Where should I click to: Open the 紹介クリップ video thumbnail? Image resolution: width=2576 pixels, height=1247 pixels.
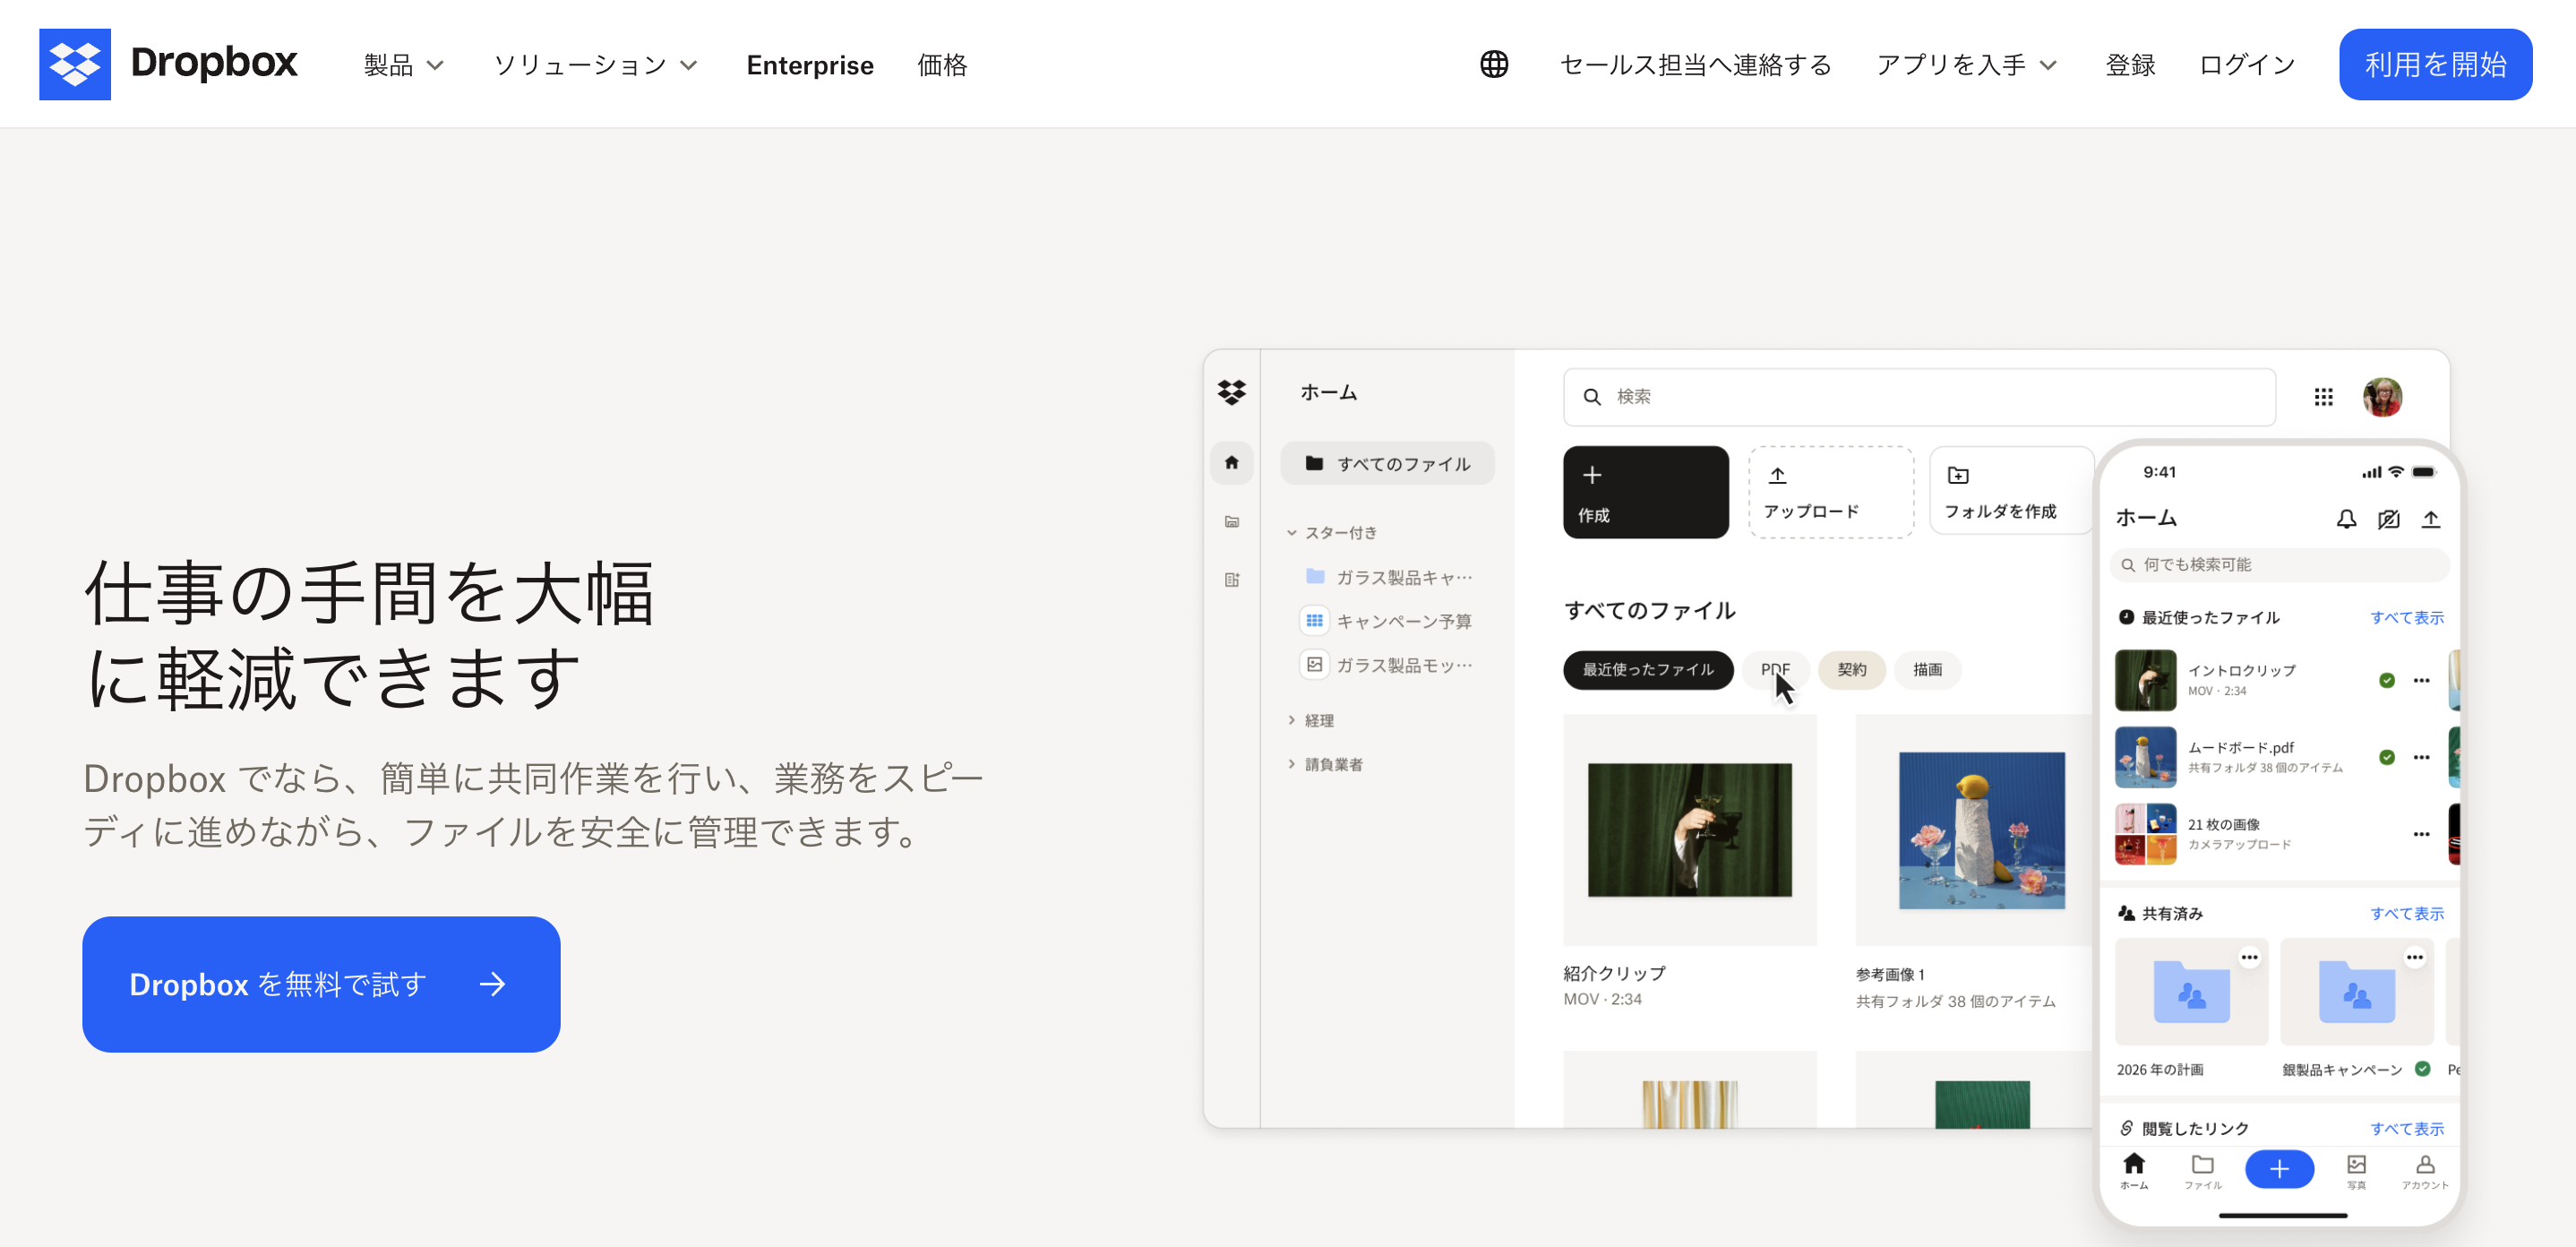(1689, 830)
